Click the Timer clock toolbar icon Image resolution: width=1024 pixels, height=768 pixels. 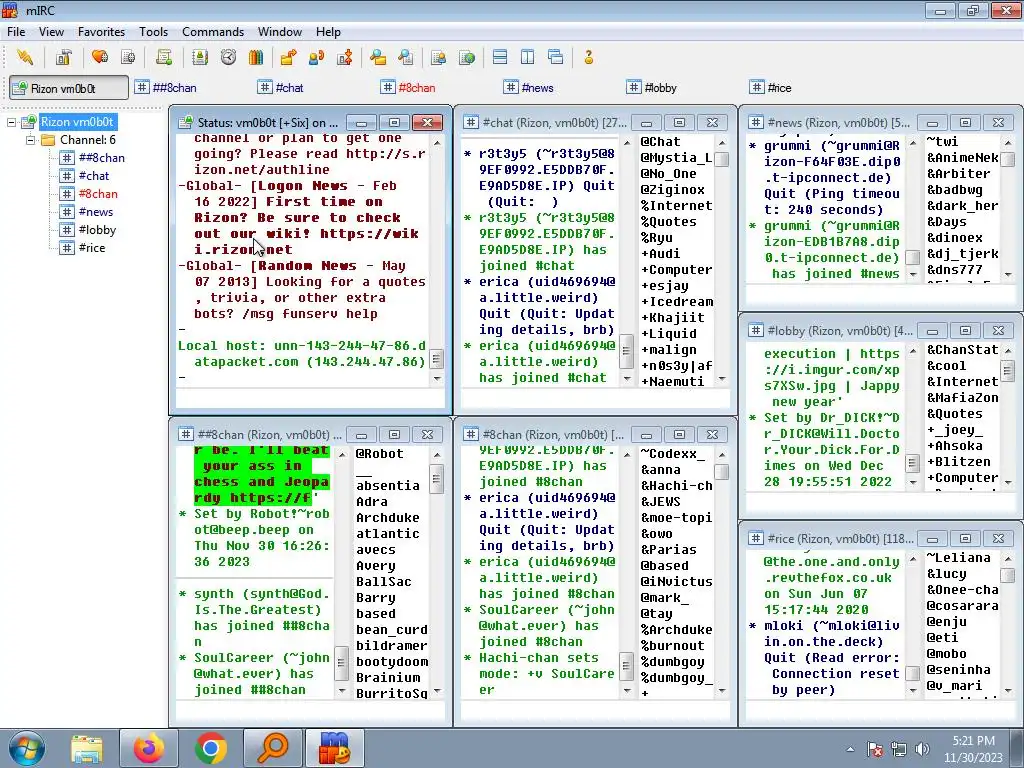[x=228, y=57]
